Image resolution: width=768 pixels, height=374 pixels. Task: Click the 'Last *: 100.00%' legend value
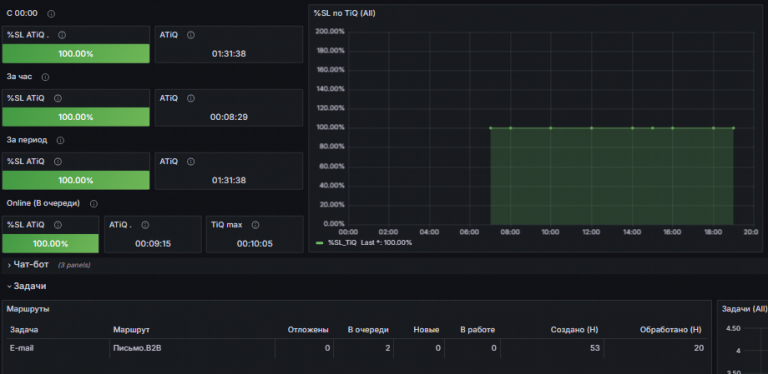[x=386, y=243]
